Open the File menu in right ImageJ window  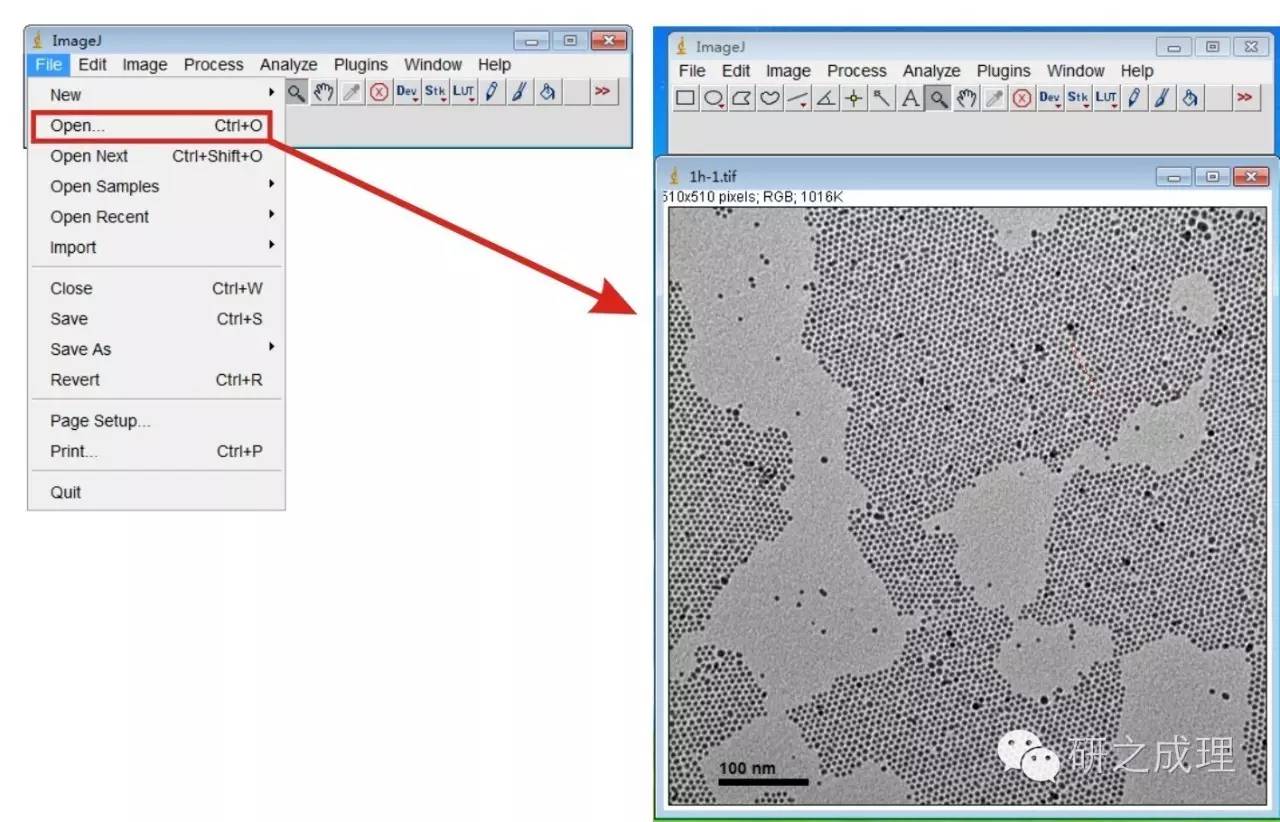(x=692, y=71)
